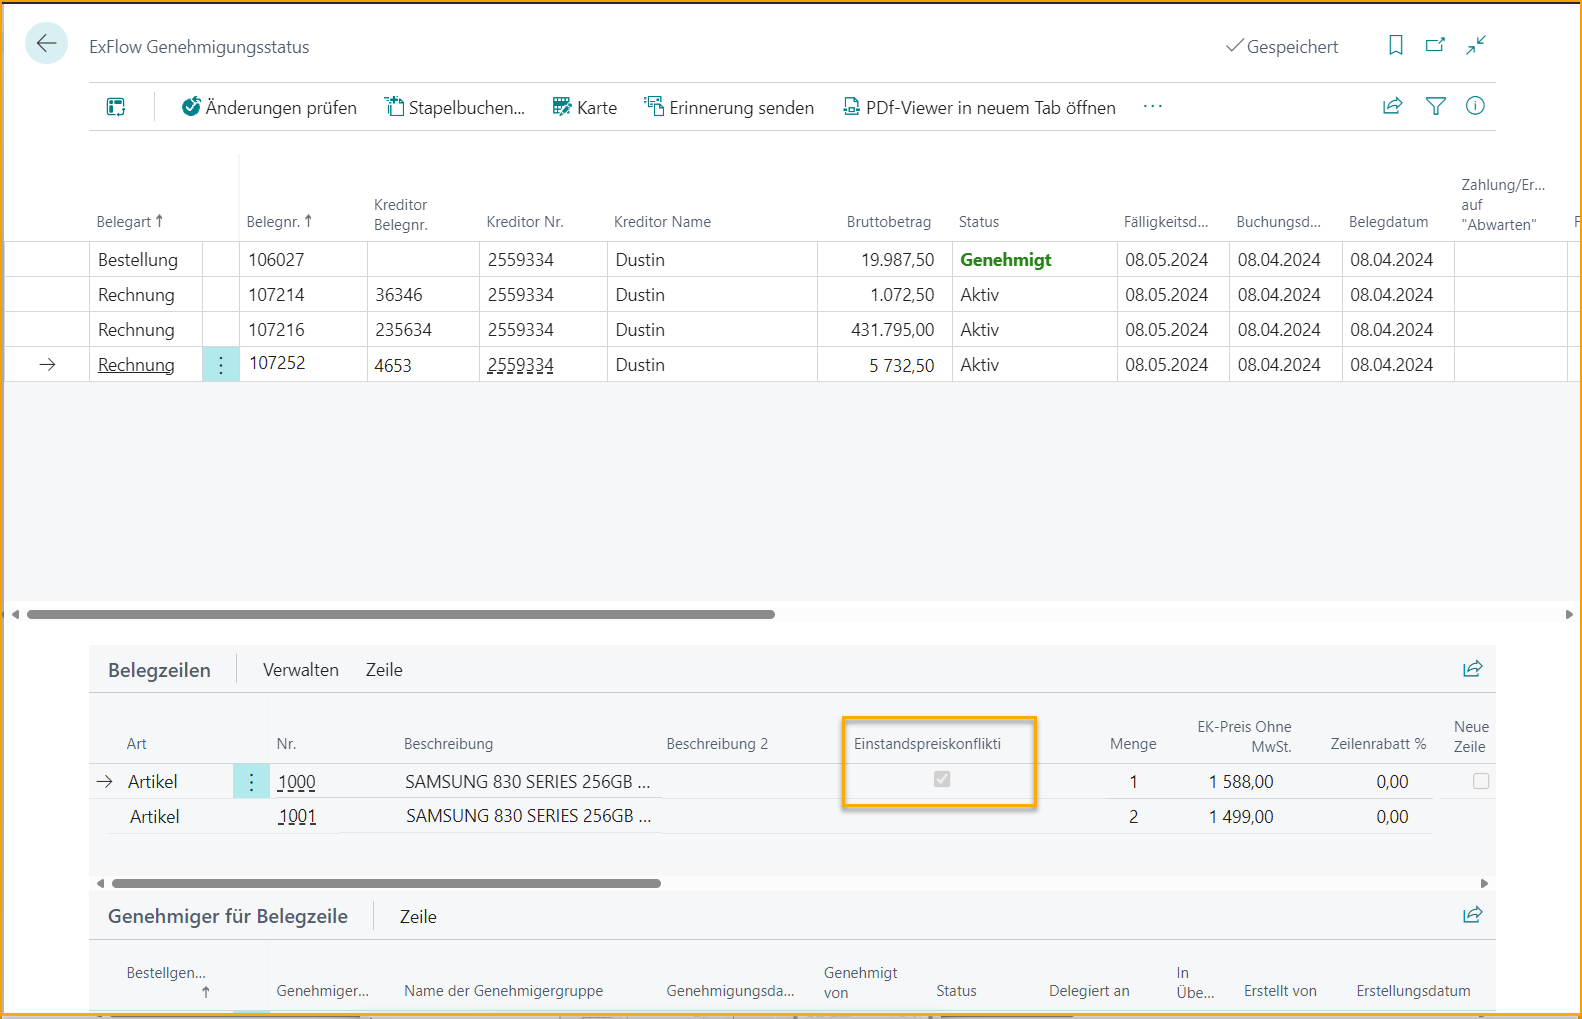Click the list view layout icon
This screenshot has width=1582, height=1019.
116,107
